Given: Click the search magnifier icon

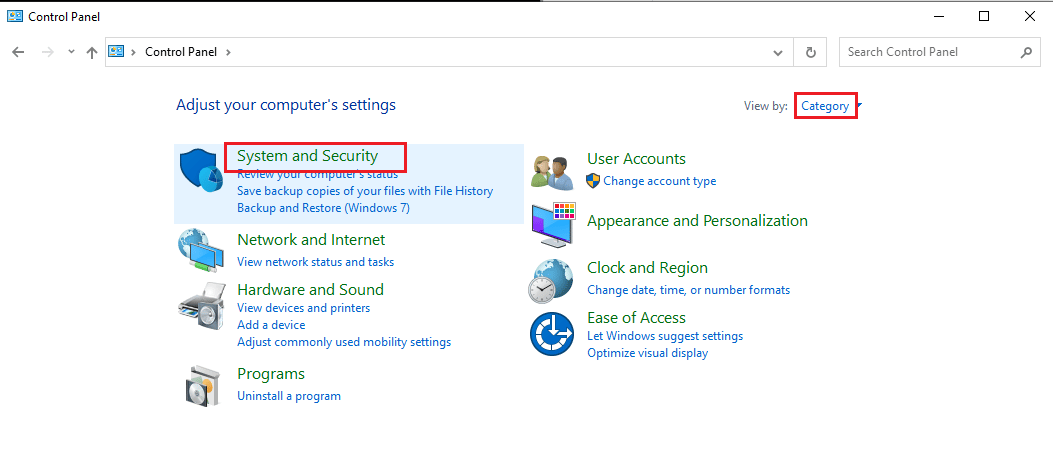Looking at the screenshot, I should pos(1025,52).
